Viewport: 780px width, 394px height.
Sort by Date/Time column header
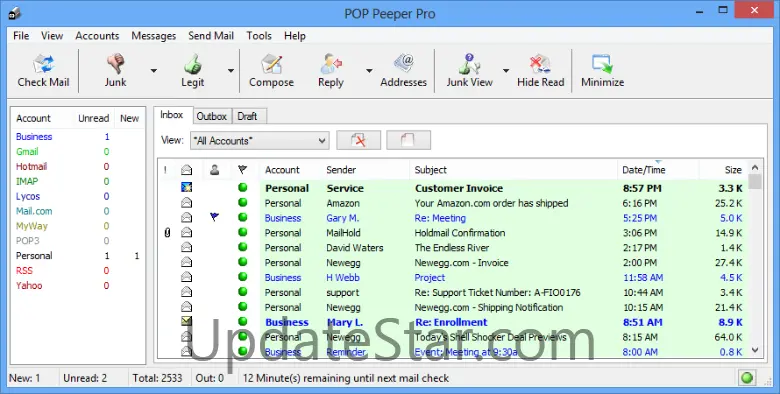coord(658,170)
